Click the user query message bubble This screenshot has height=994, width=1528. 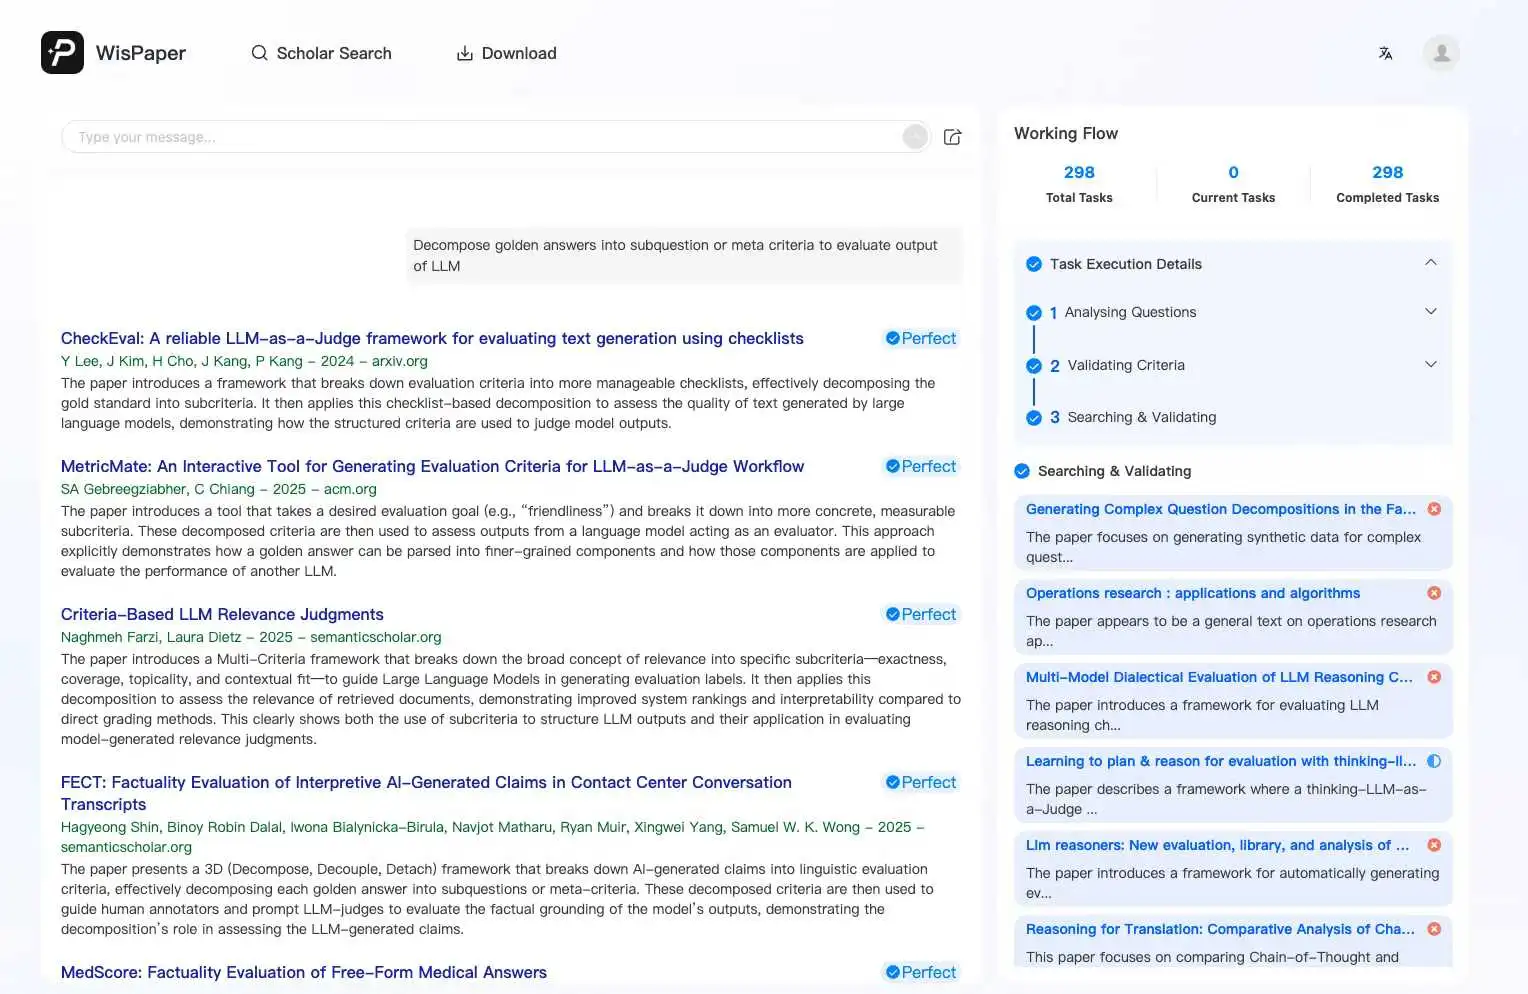(x=684, y=255)
